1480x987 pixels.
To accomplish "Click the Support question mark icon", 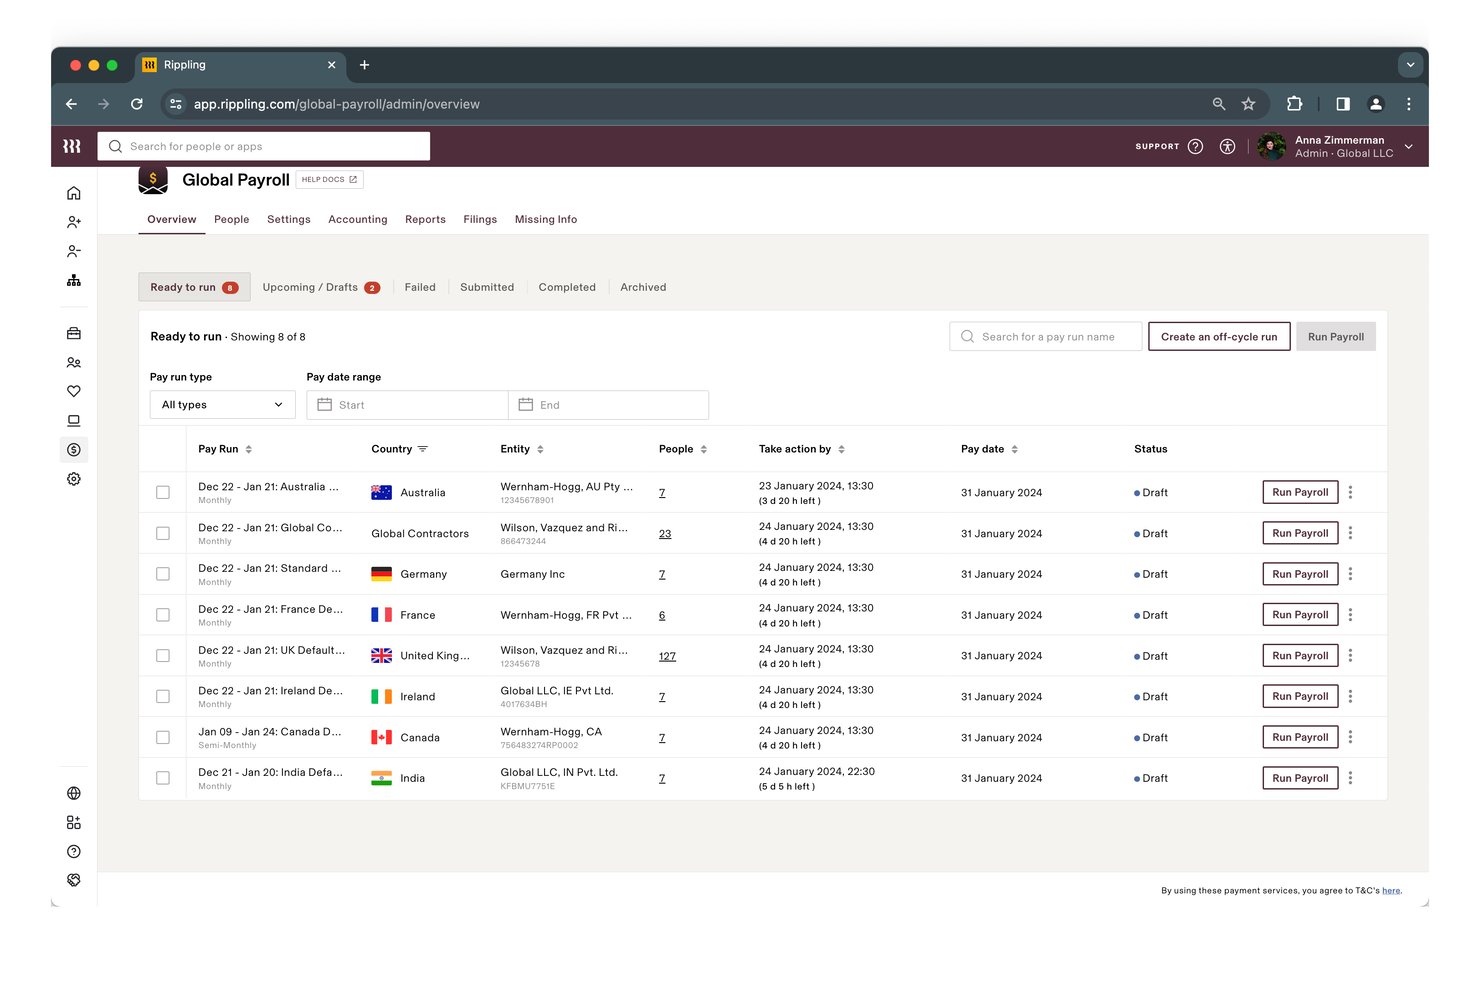I will pyautogui.click(x=1195, y=146).
